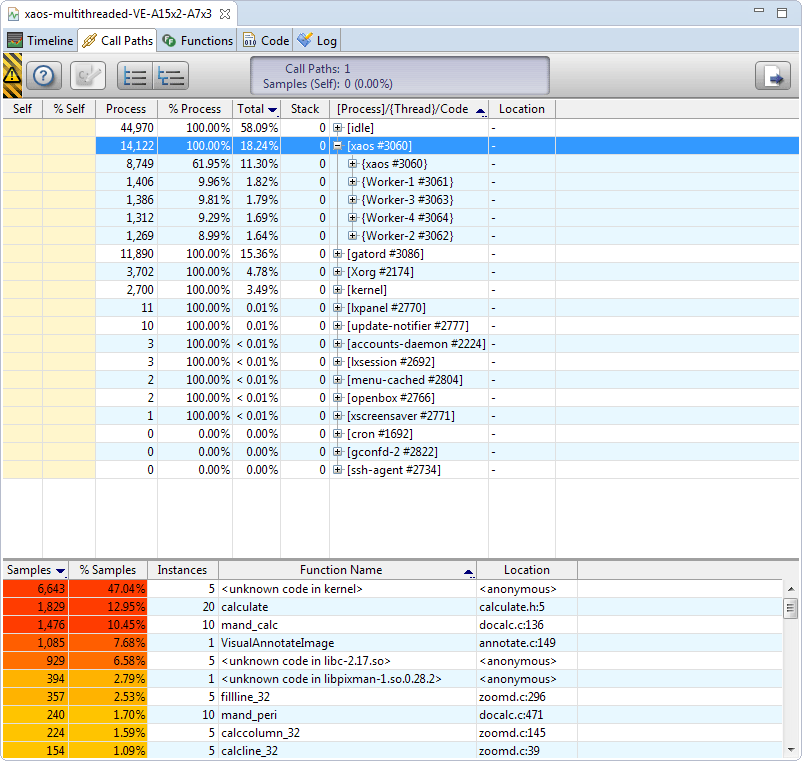Sort by the Process column header

click(x=126, y=109)
